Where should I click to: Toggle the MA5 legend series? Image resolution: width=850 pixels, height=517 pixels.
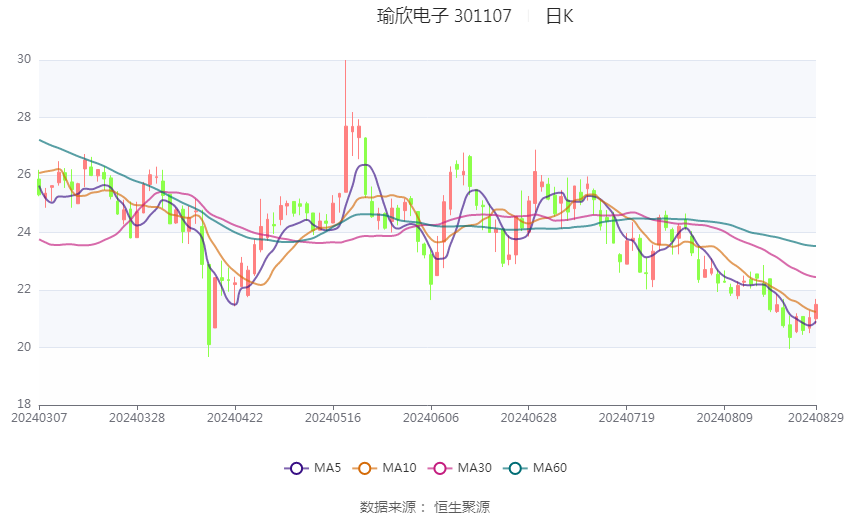313,468
